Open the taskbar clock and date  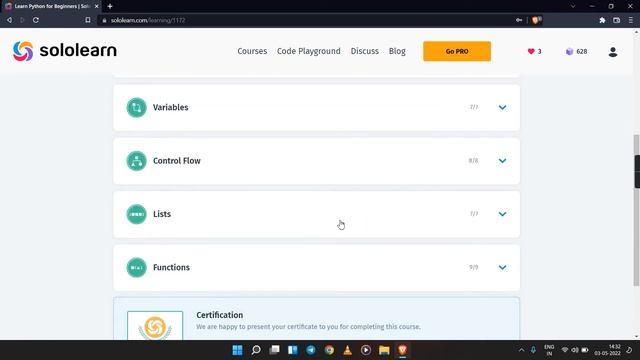click(x=607, y=350)
